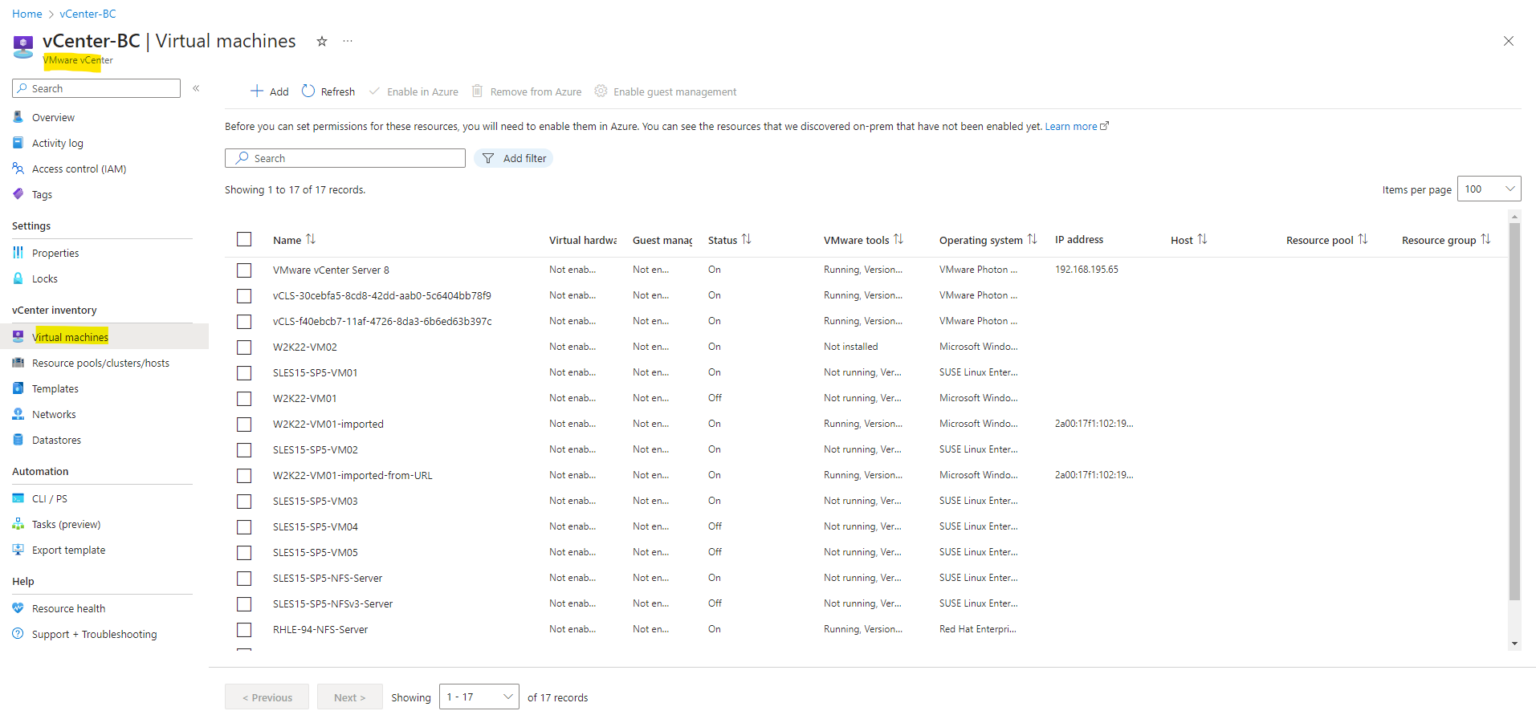Screen dimensions: 1536x719
Task: Switch to Resource pools/clusters/hosts
Action: pyautogui.click(x=100, y=362)
